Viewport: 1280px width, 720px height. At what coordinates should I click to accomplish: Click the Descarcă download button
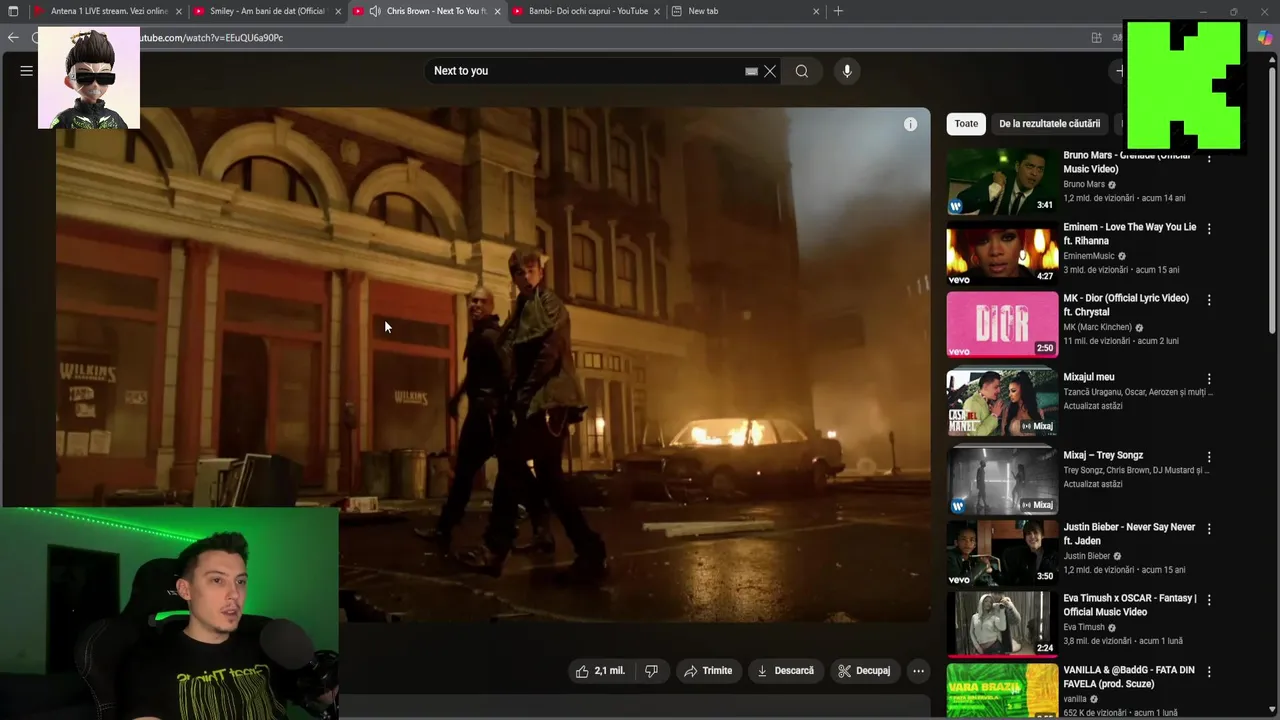click(785, 671)
